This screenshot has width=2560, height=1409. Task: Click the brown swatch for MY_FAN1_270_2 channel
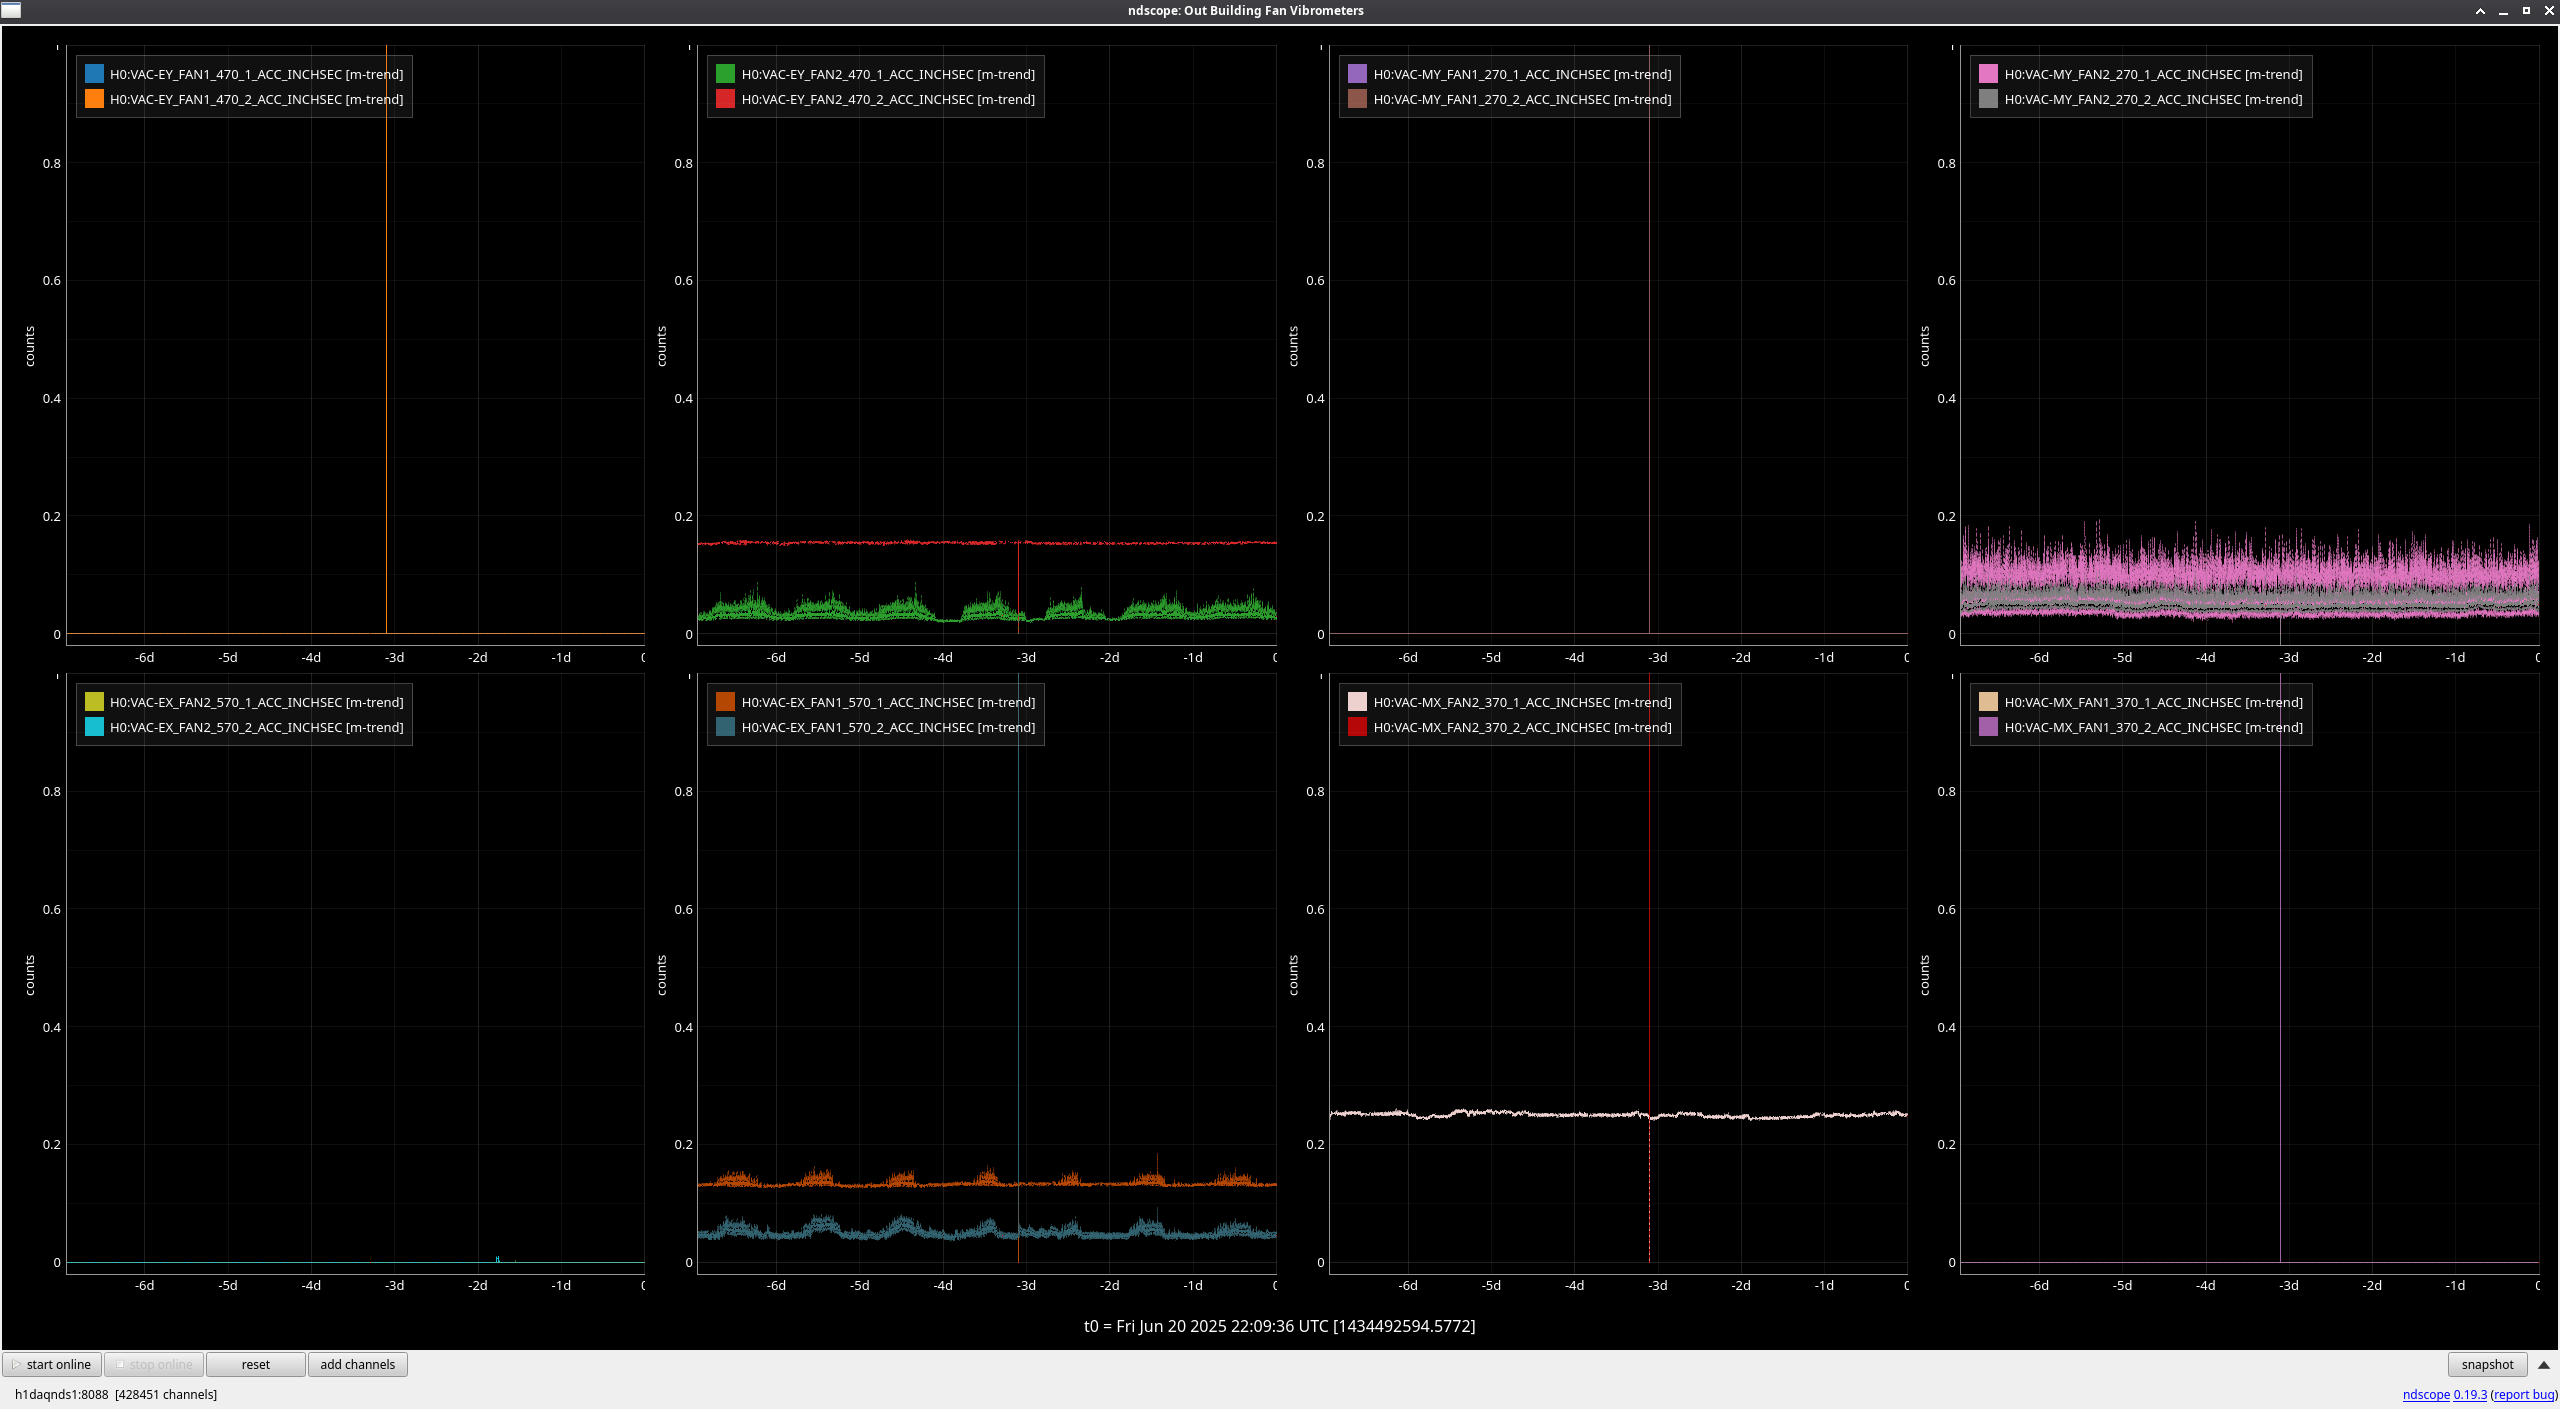click(1358, 99)
